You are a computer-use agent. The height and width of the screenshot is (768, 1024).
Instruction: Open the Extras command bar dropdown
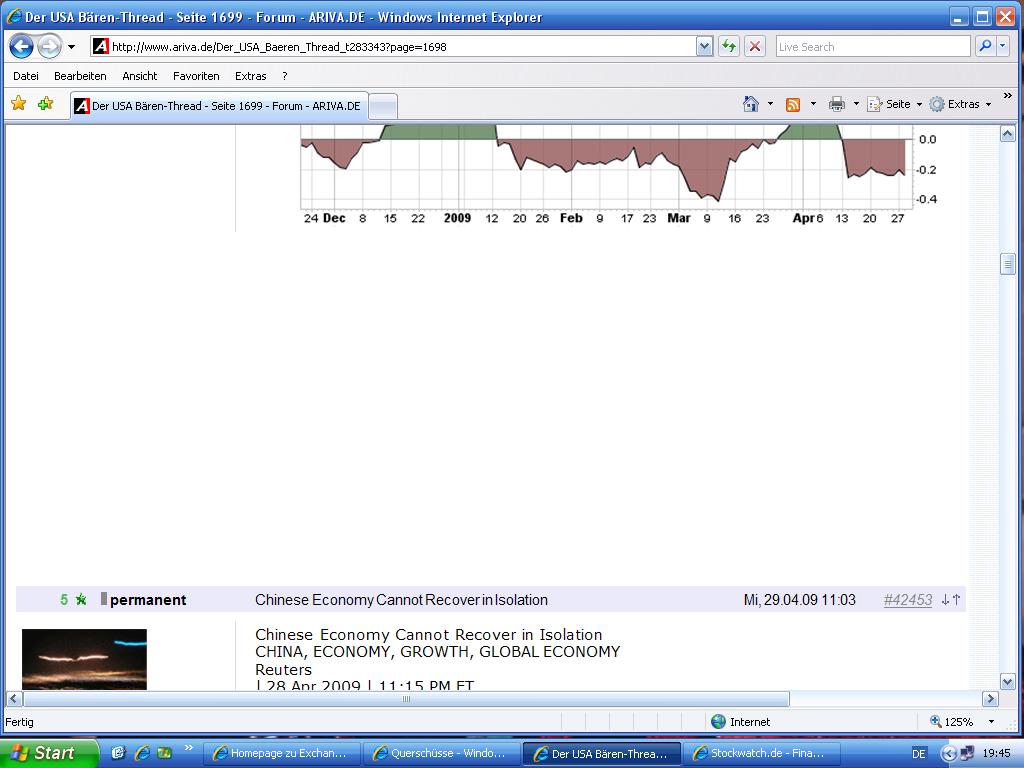pos(960,104)
